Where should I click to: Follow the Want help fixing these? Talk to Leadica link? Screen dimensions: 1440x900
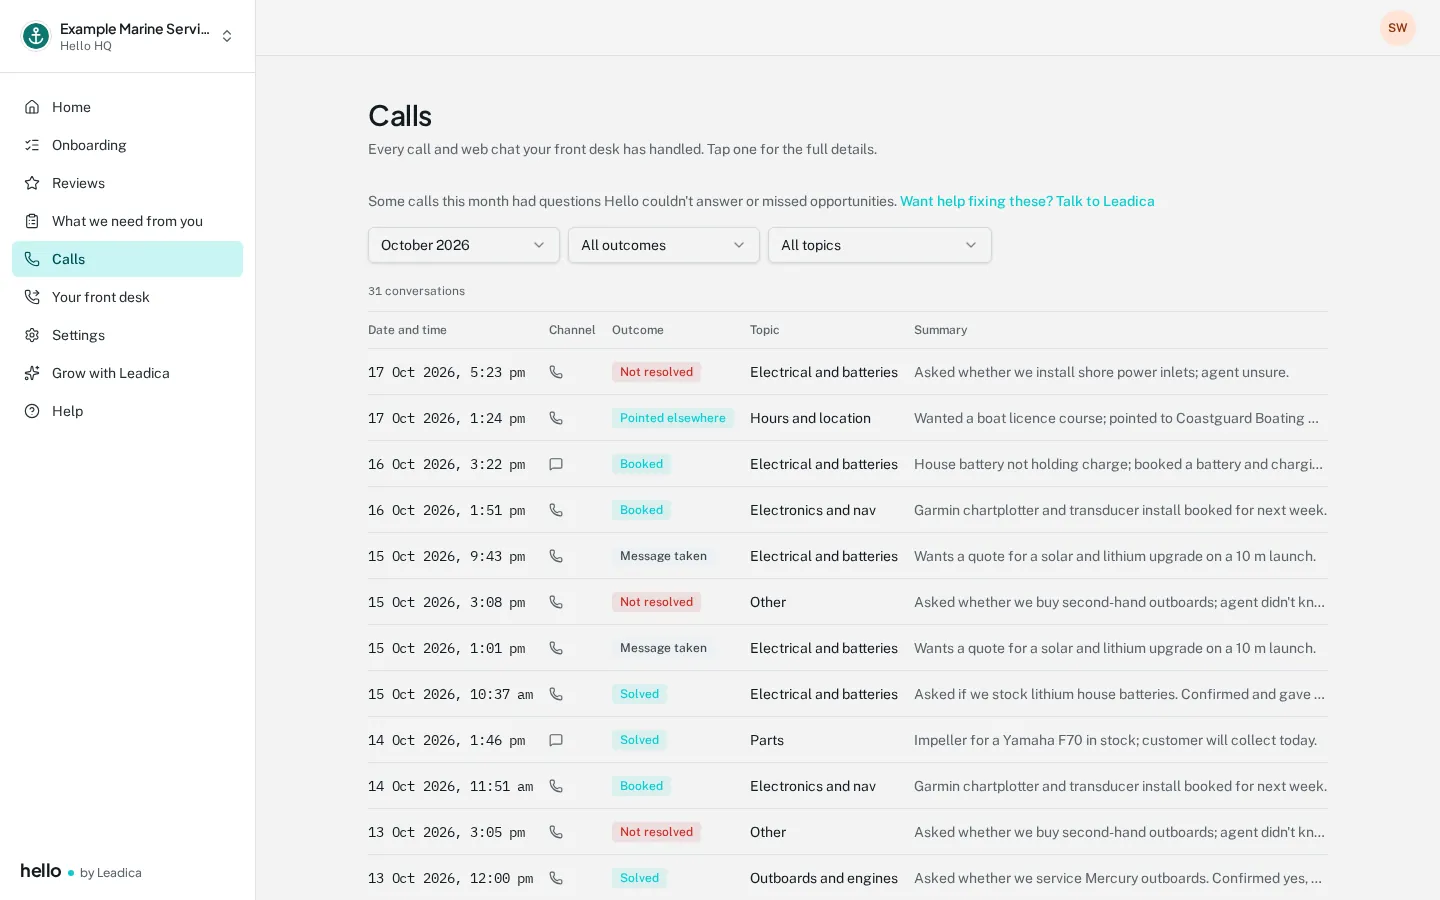(1027, 201)
